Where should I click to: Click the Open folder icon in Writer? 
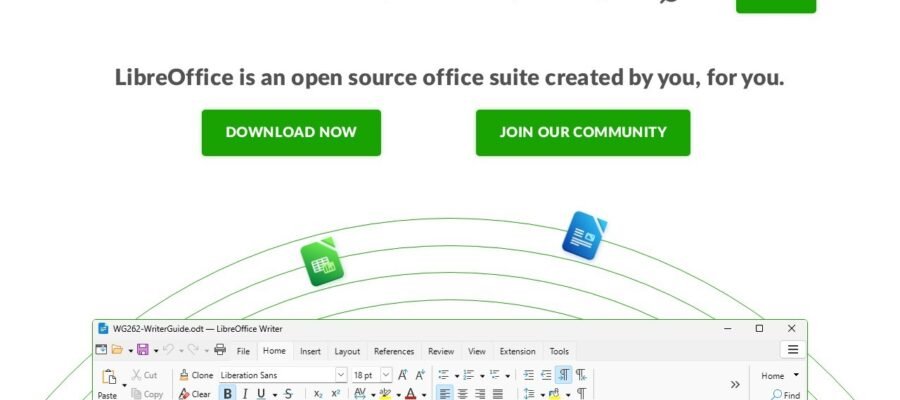pos(118,349)
